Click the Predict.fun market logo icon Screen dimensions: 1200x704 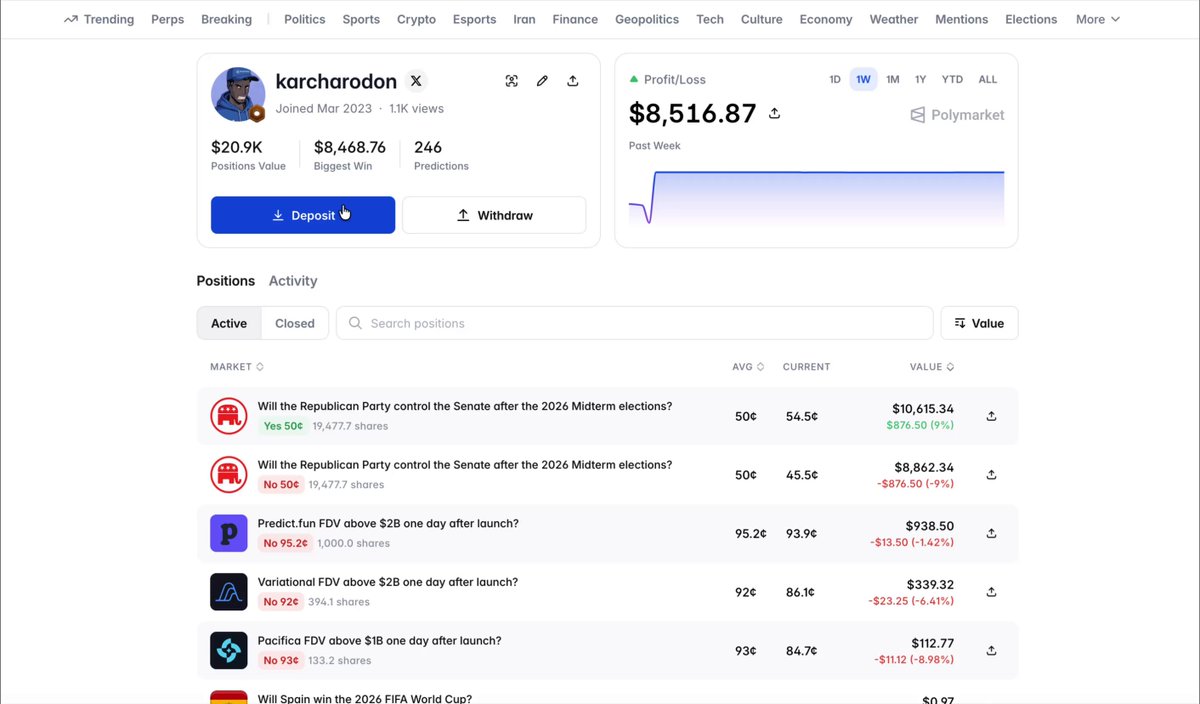229,533
